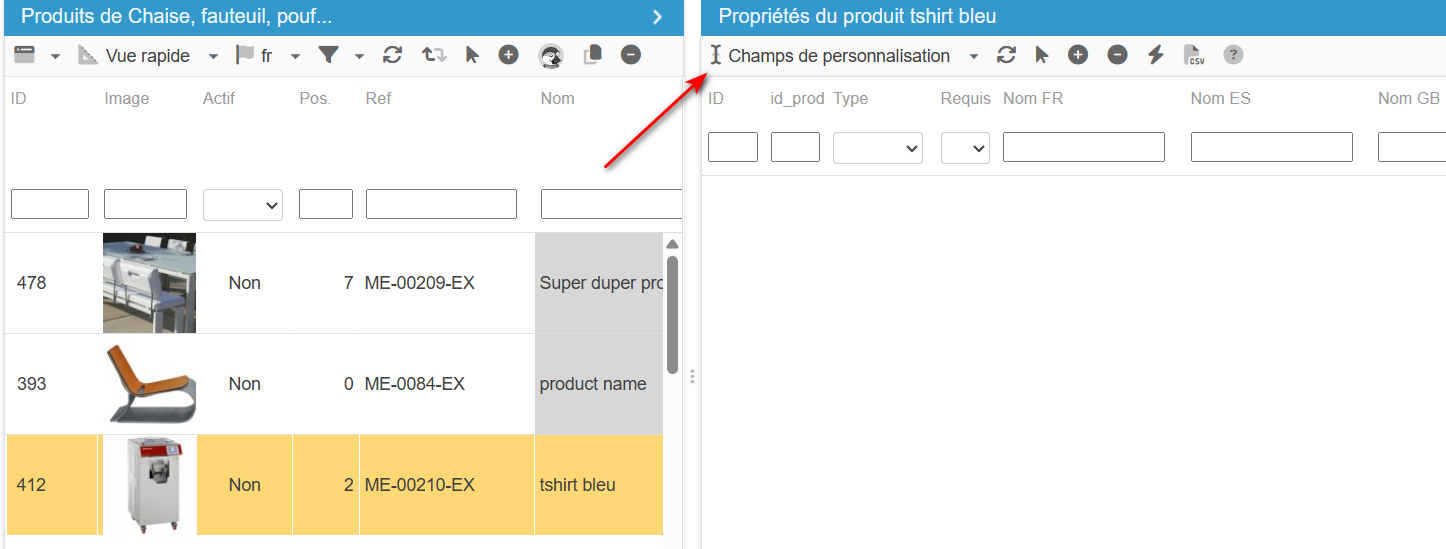This screenshot has height=549, width=1446.
Task: Collapse the products panel with chevron
Action: [657, 16]
